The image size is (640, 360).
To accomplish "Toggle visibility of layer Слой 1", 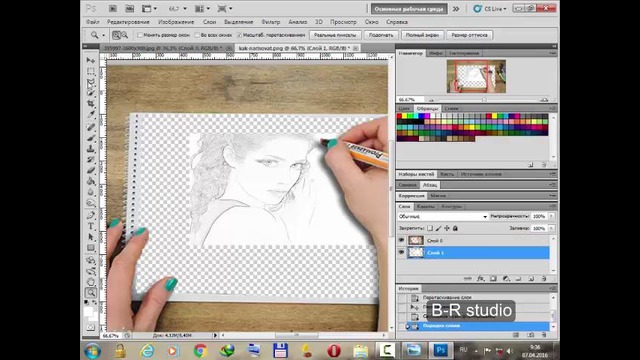I will (401, 253).
